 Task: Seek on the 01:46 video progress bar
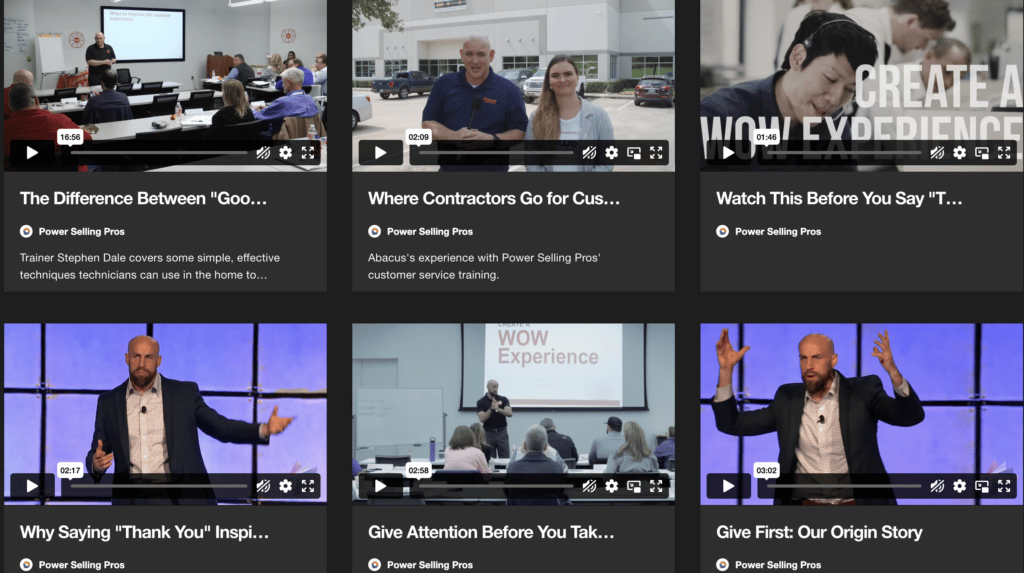(x=844, y=153)
